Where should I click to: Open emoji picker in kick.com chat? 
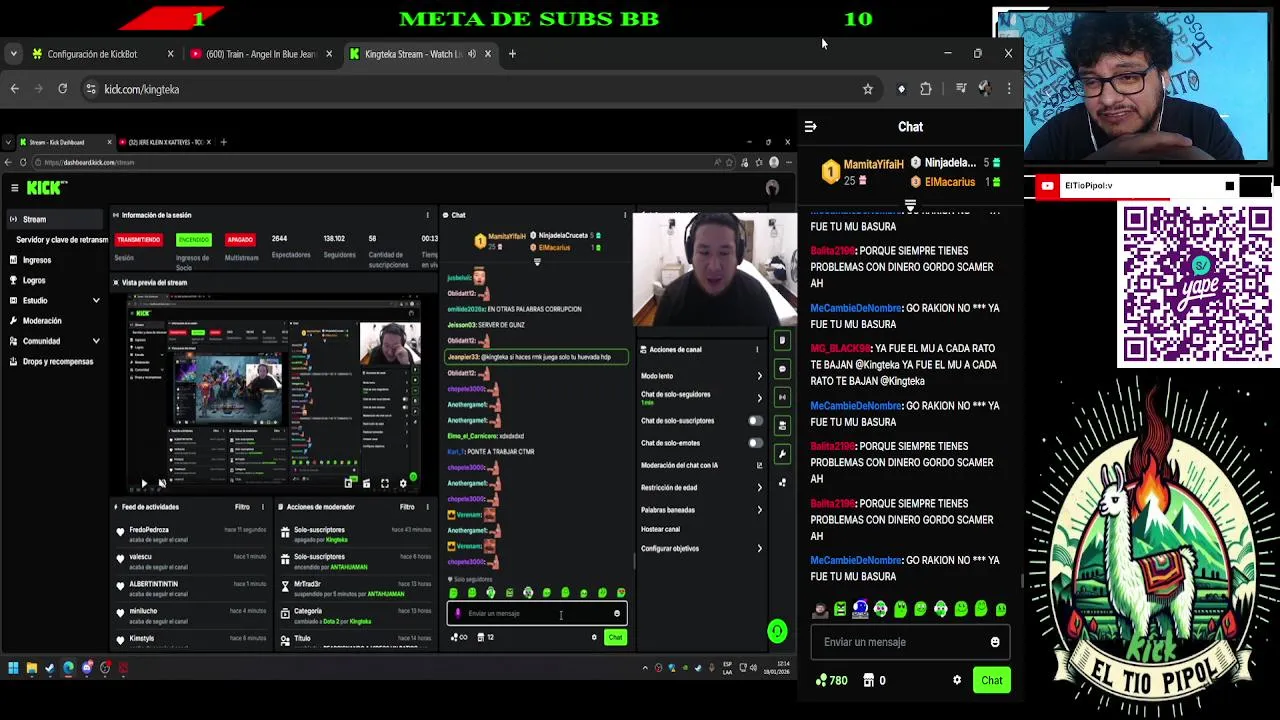pos(995,642)
